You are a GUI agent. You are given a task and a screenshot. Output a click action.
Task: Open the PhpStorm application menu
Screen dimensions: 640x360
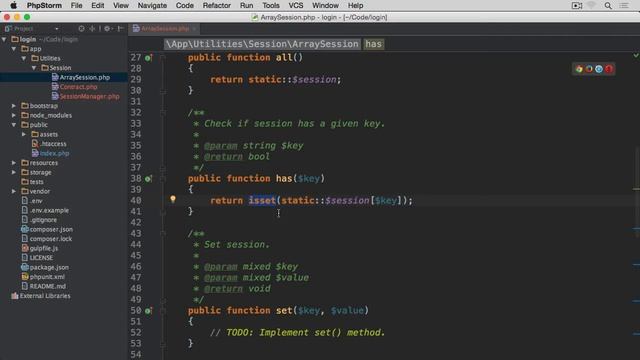pyautogui.click(x=44, y=5)
